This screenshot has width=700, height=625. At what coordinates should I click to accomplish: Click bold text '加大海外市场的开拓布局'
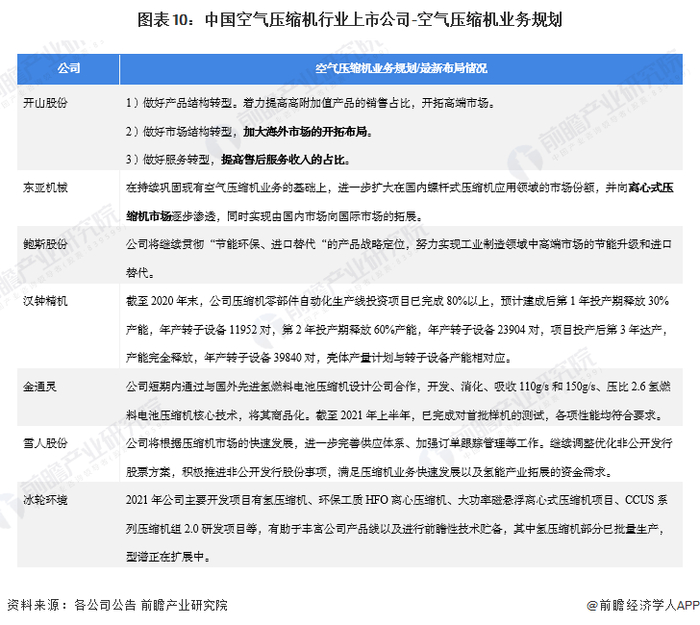(x=305, y=132)
